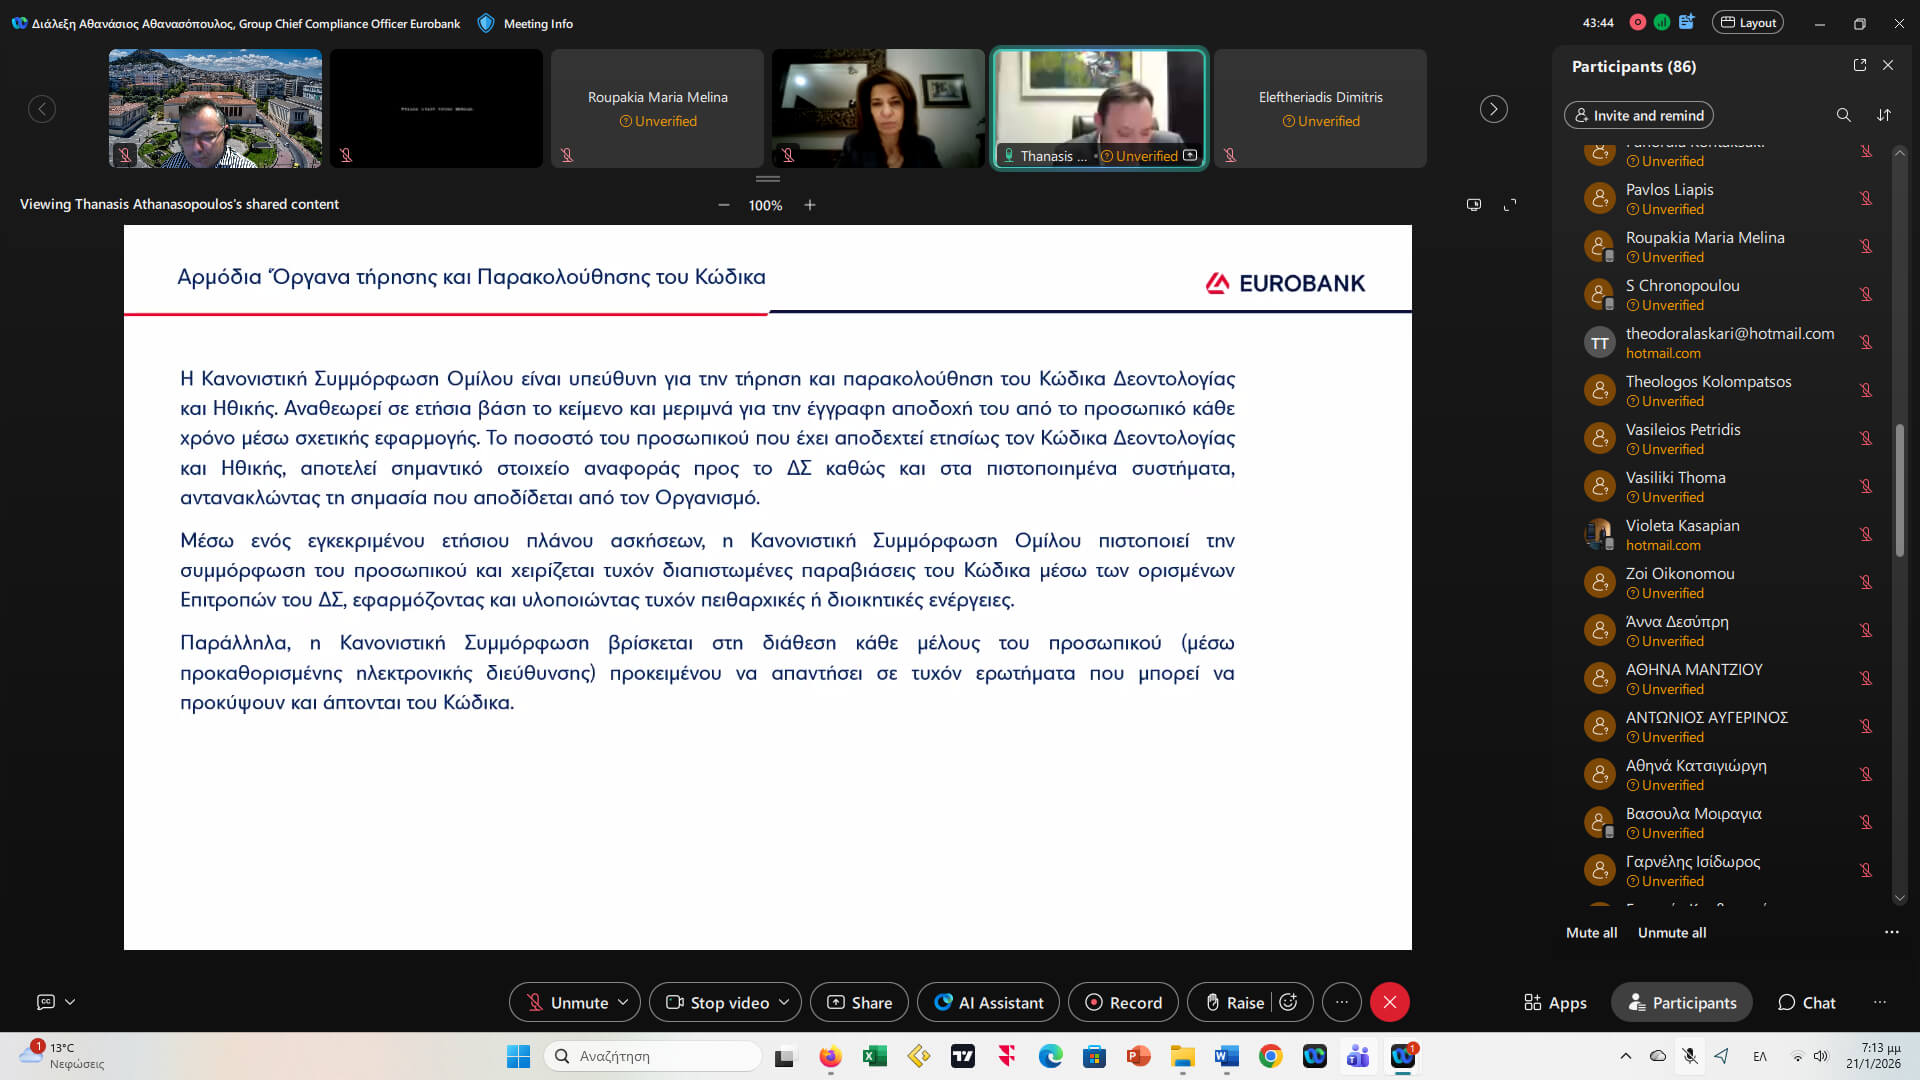1920x1080 pixels.
Task: Click the Layout button
Action: click(x=1748, y=23)
